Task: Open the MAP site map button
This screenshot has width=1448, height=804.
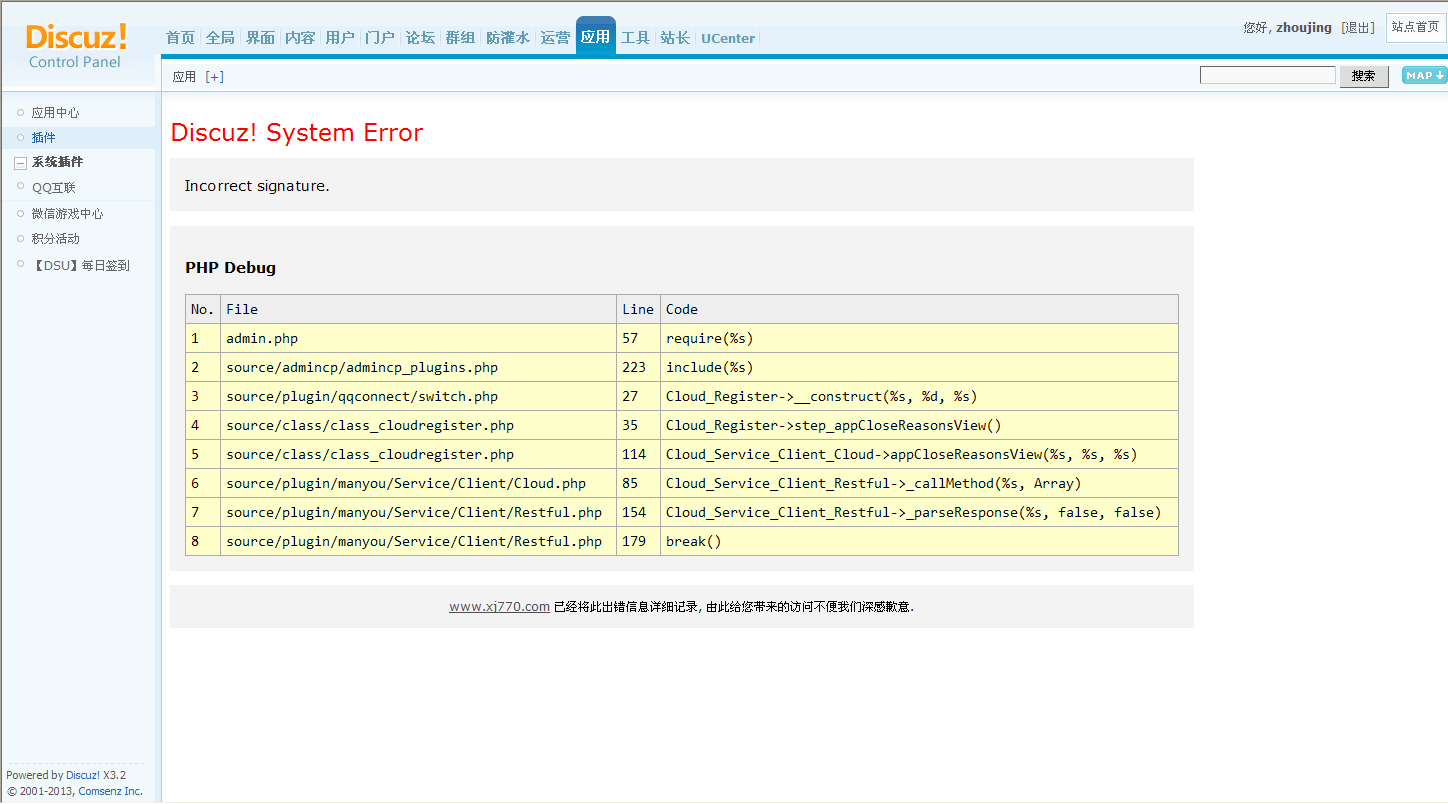Action: point(1424,76)
